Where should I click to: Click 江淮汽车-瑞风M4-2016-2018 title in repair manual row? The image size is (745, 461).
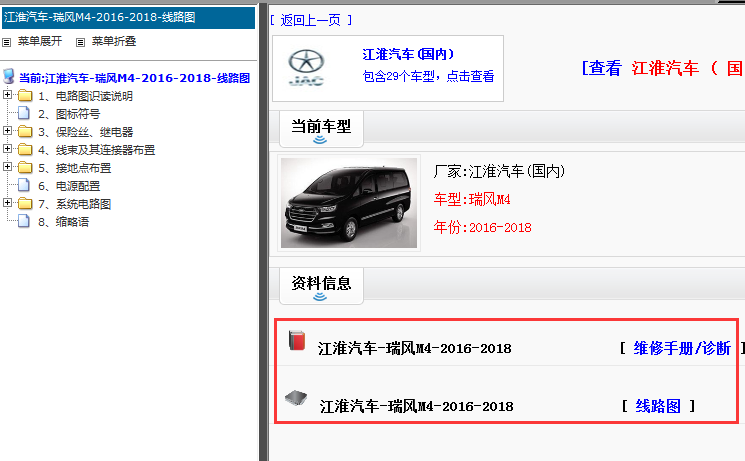point(414,348)
